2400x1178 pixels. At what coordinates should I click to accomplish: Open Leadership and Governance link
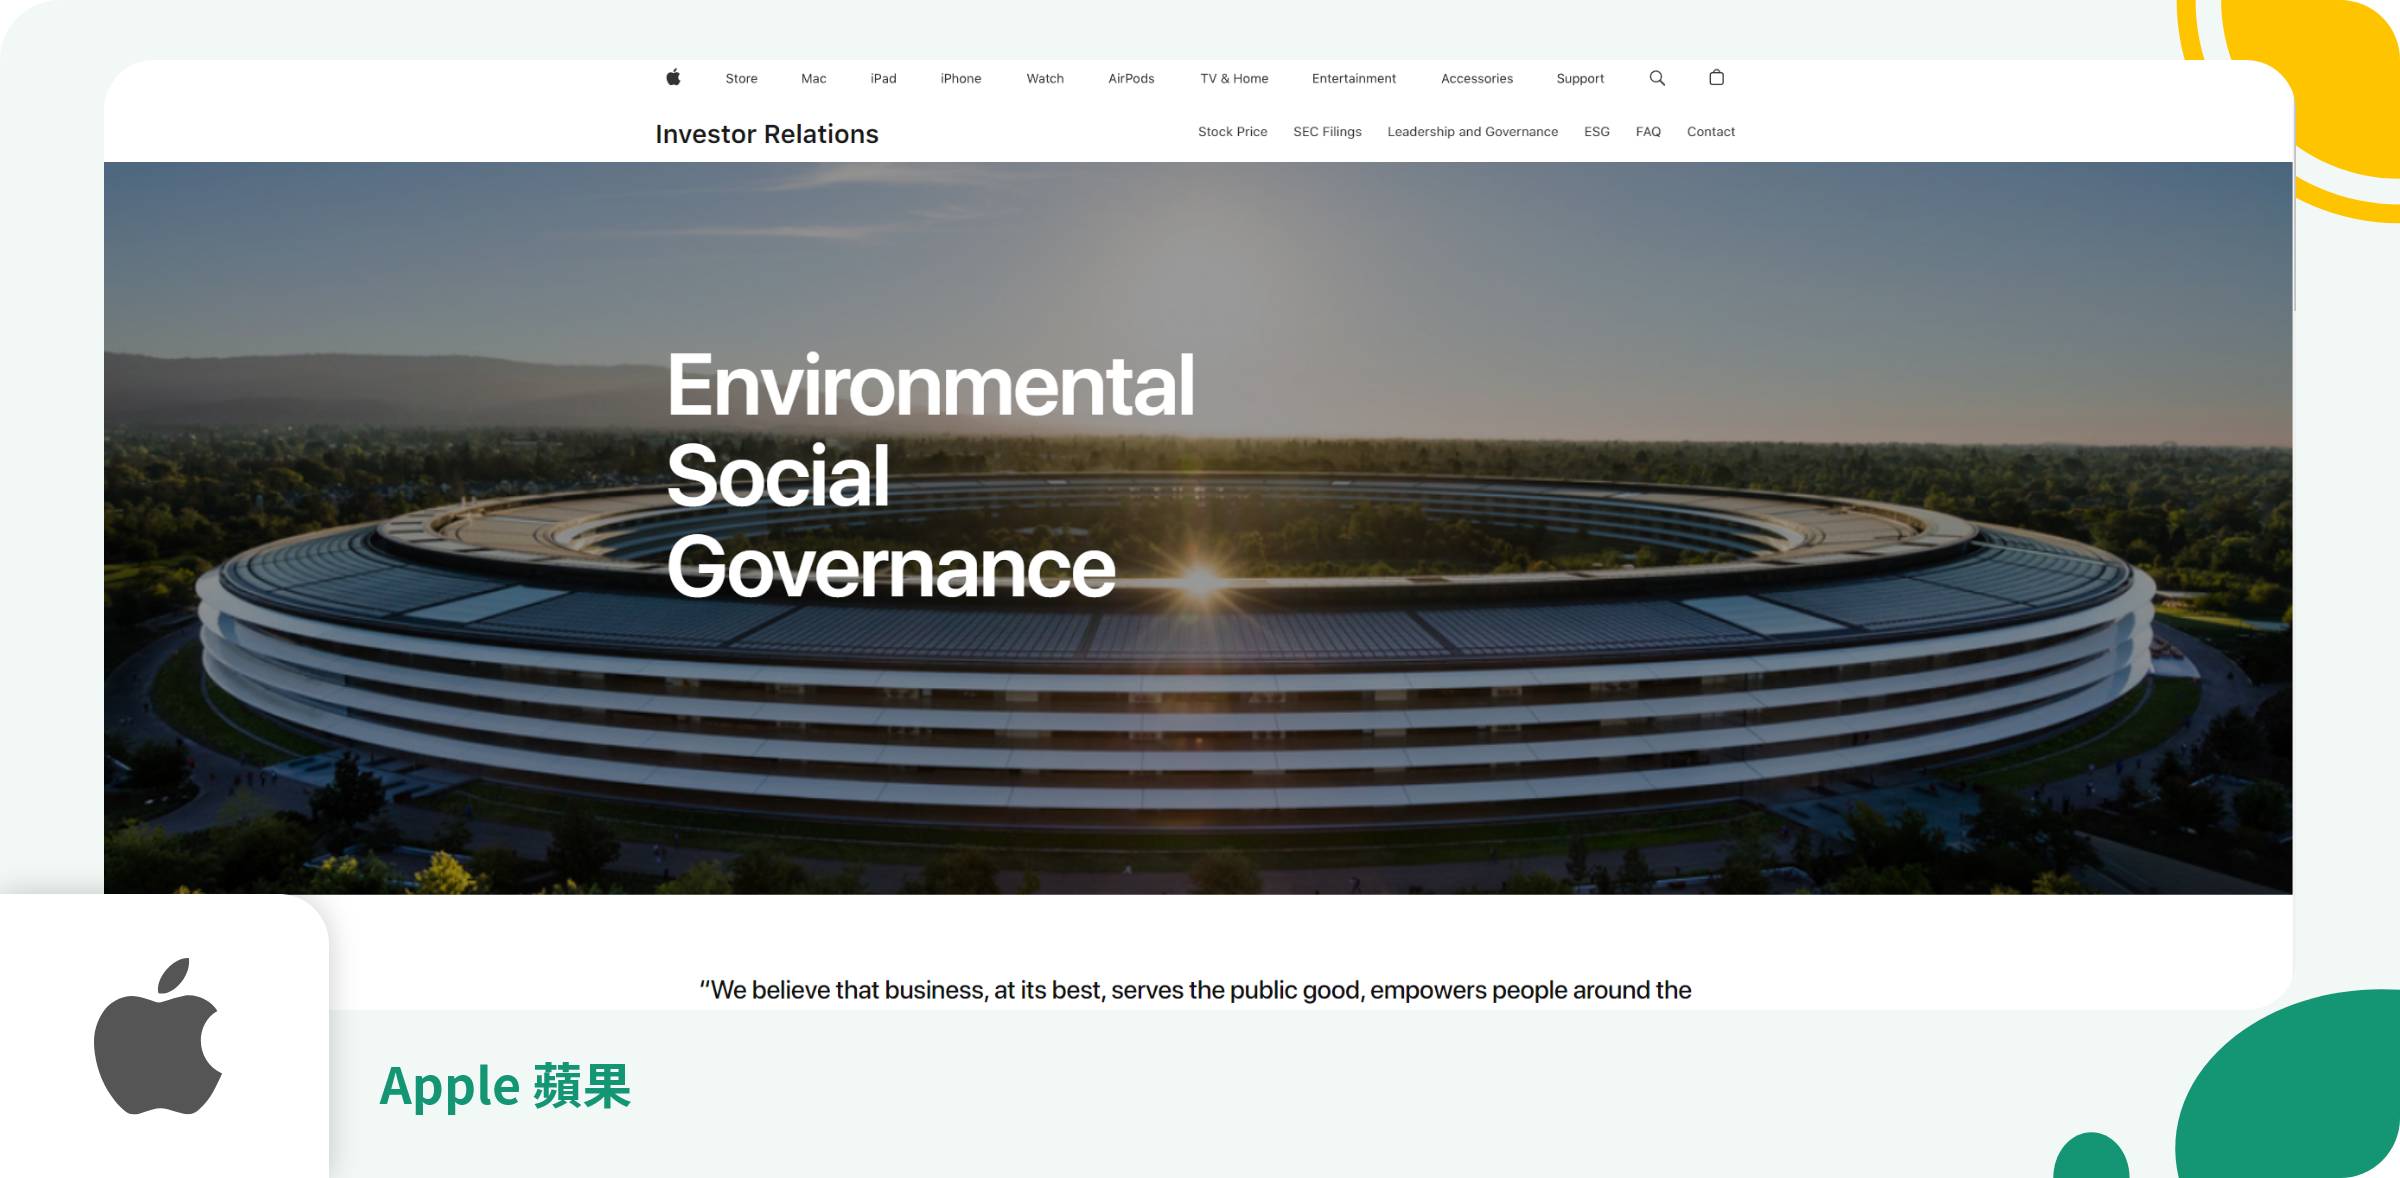click(1472, 132)
